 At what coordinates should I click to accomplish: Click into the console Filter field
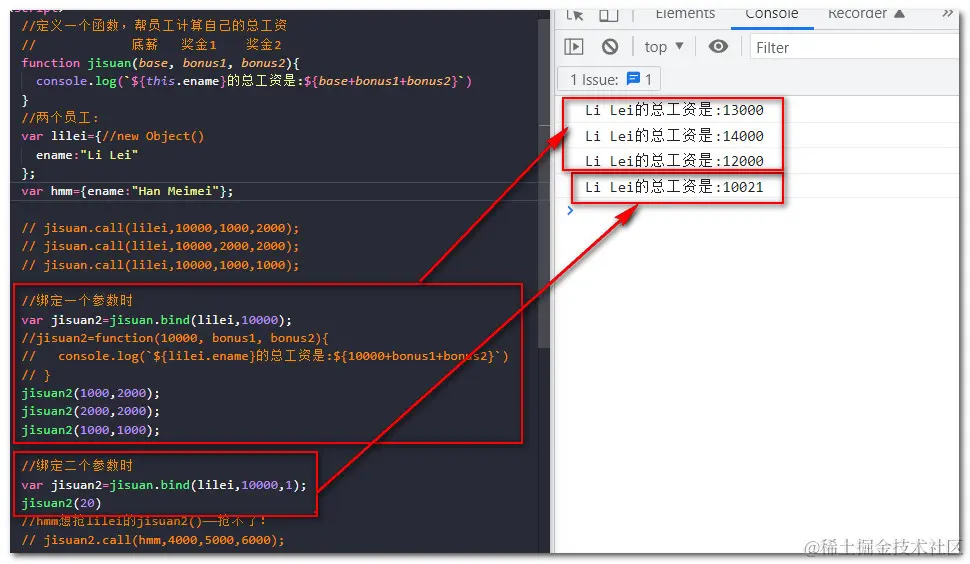point(854,47)
